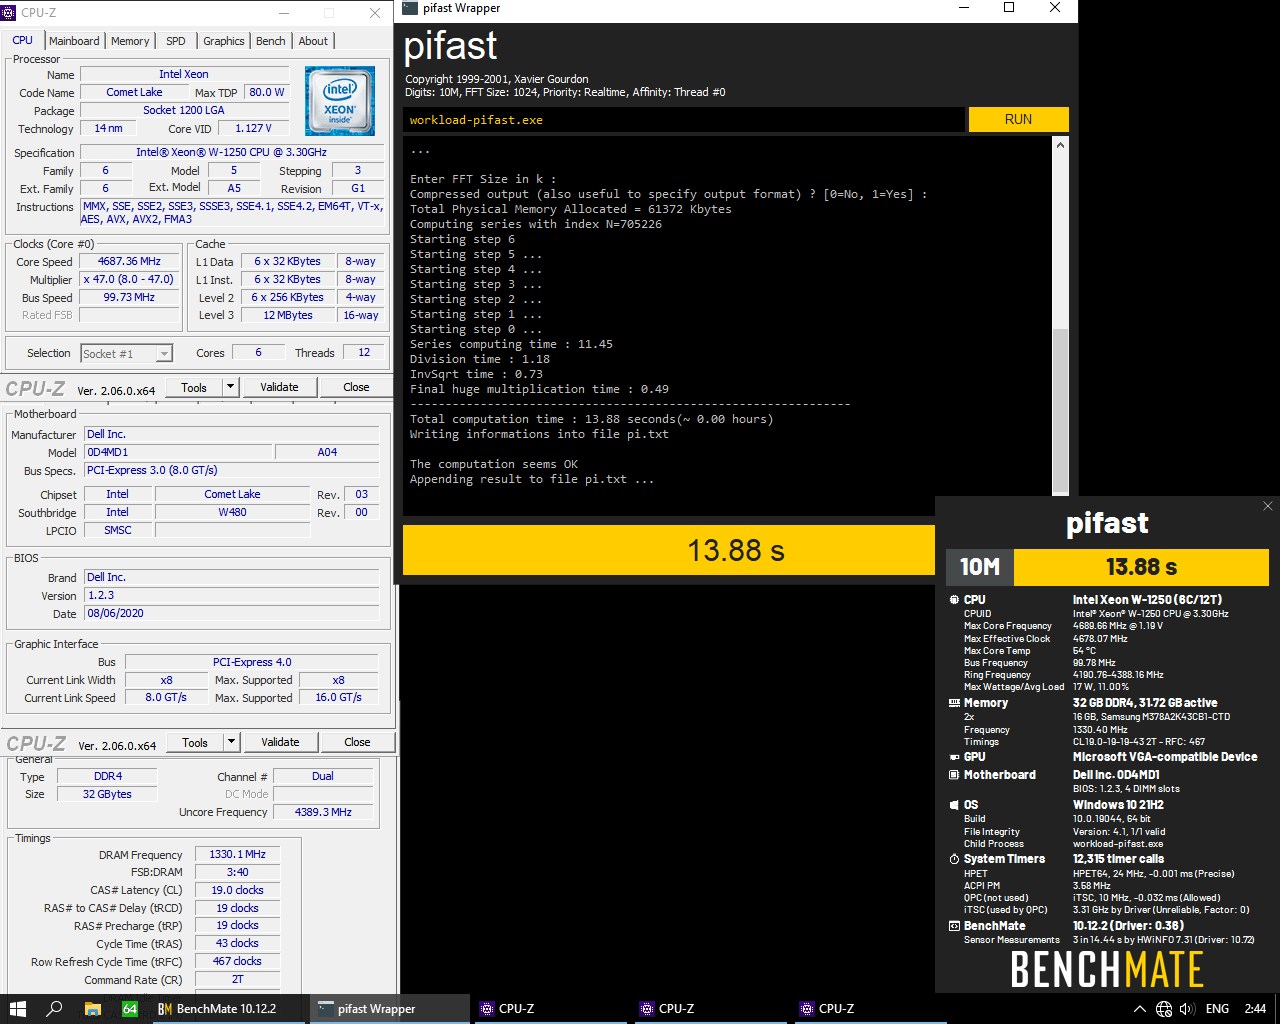The width and height of the screenshot is (1280, 1024).
Task: Click Close in the Motherboard window
Action: [357, 742]
